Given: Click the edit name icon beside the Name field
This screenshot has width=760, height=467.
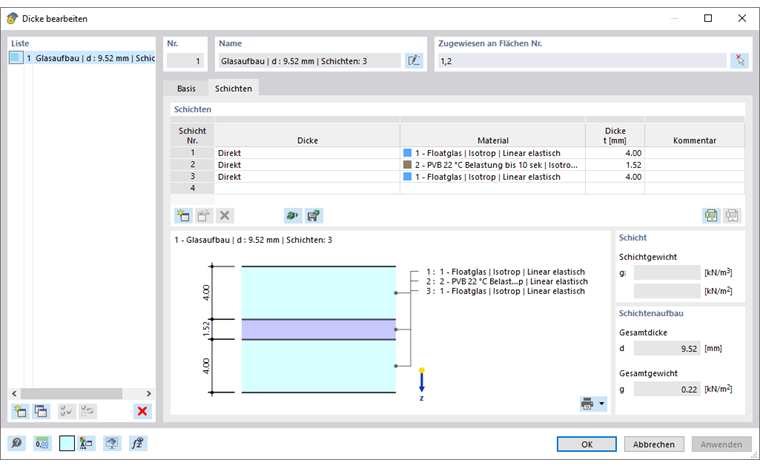Looking at the screenshot, I should (x=414, y=61).
